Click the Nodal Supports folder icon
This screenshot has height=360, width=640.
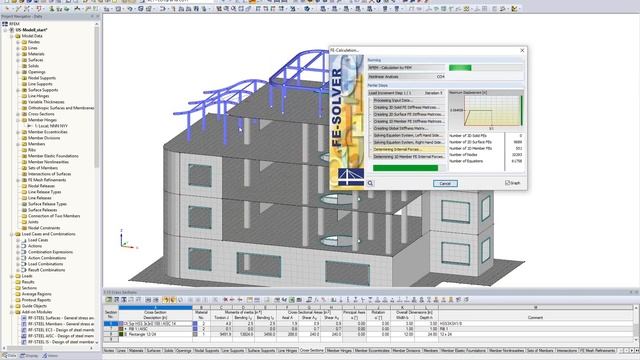(x=24, y=78)
